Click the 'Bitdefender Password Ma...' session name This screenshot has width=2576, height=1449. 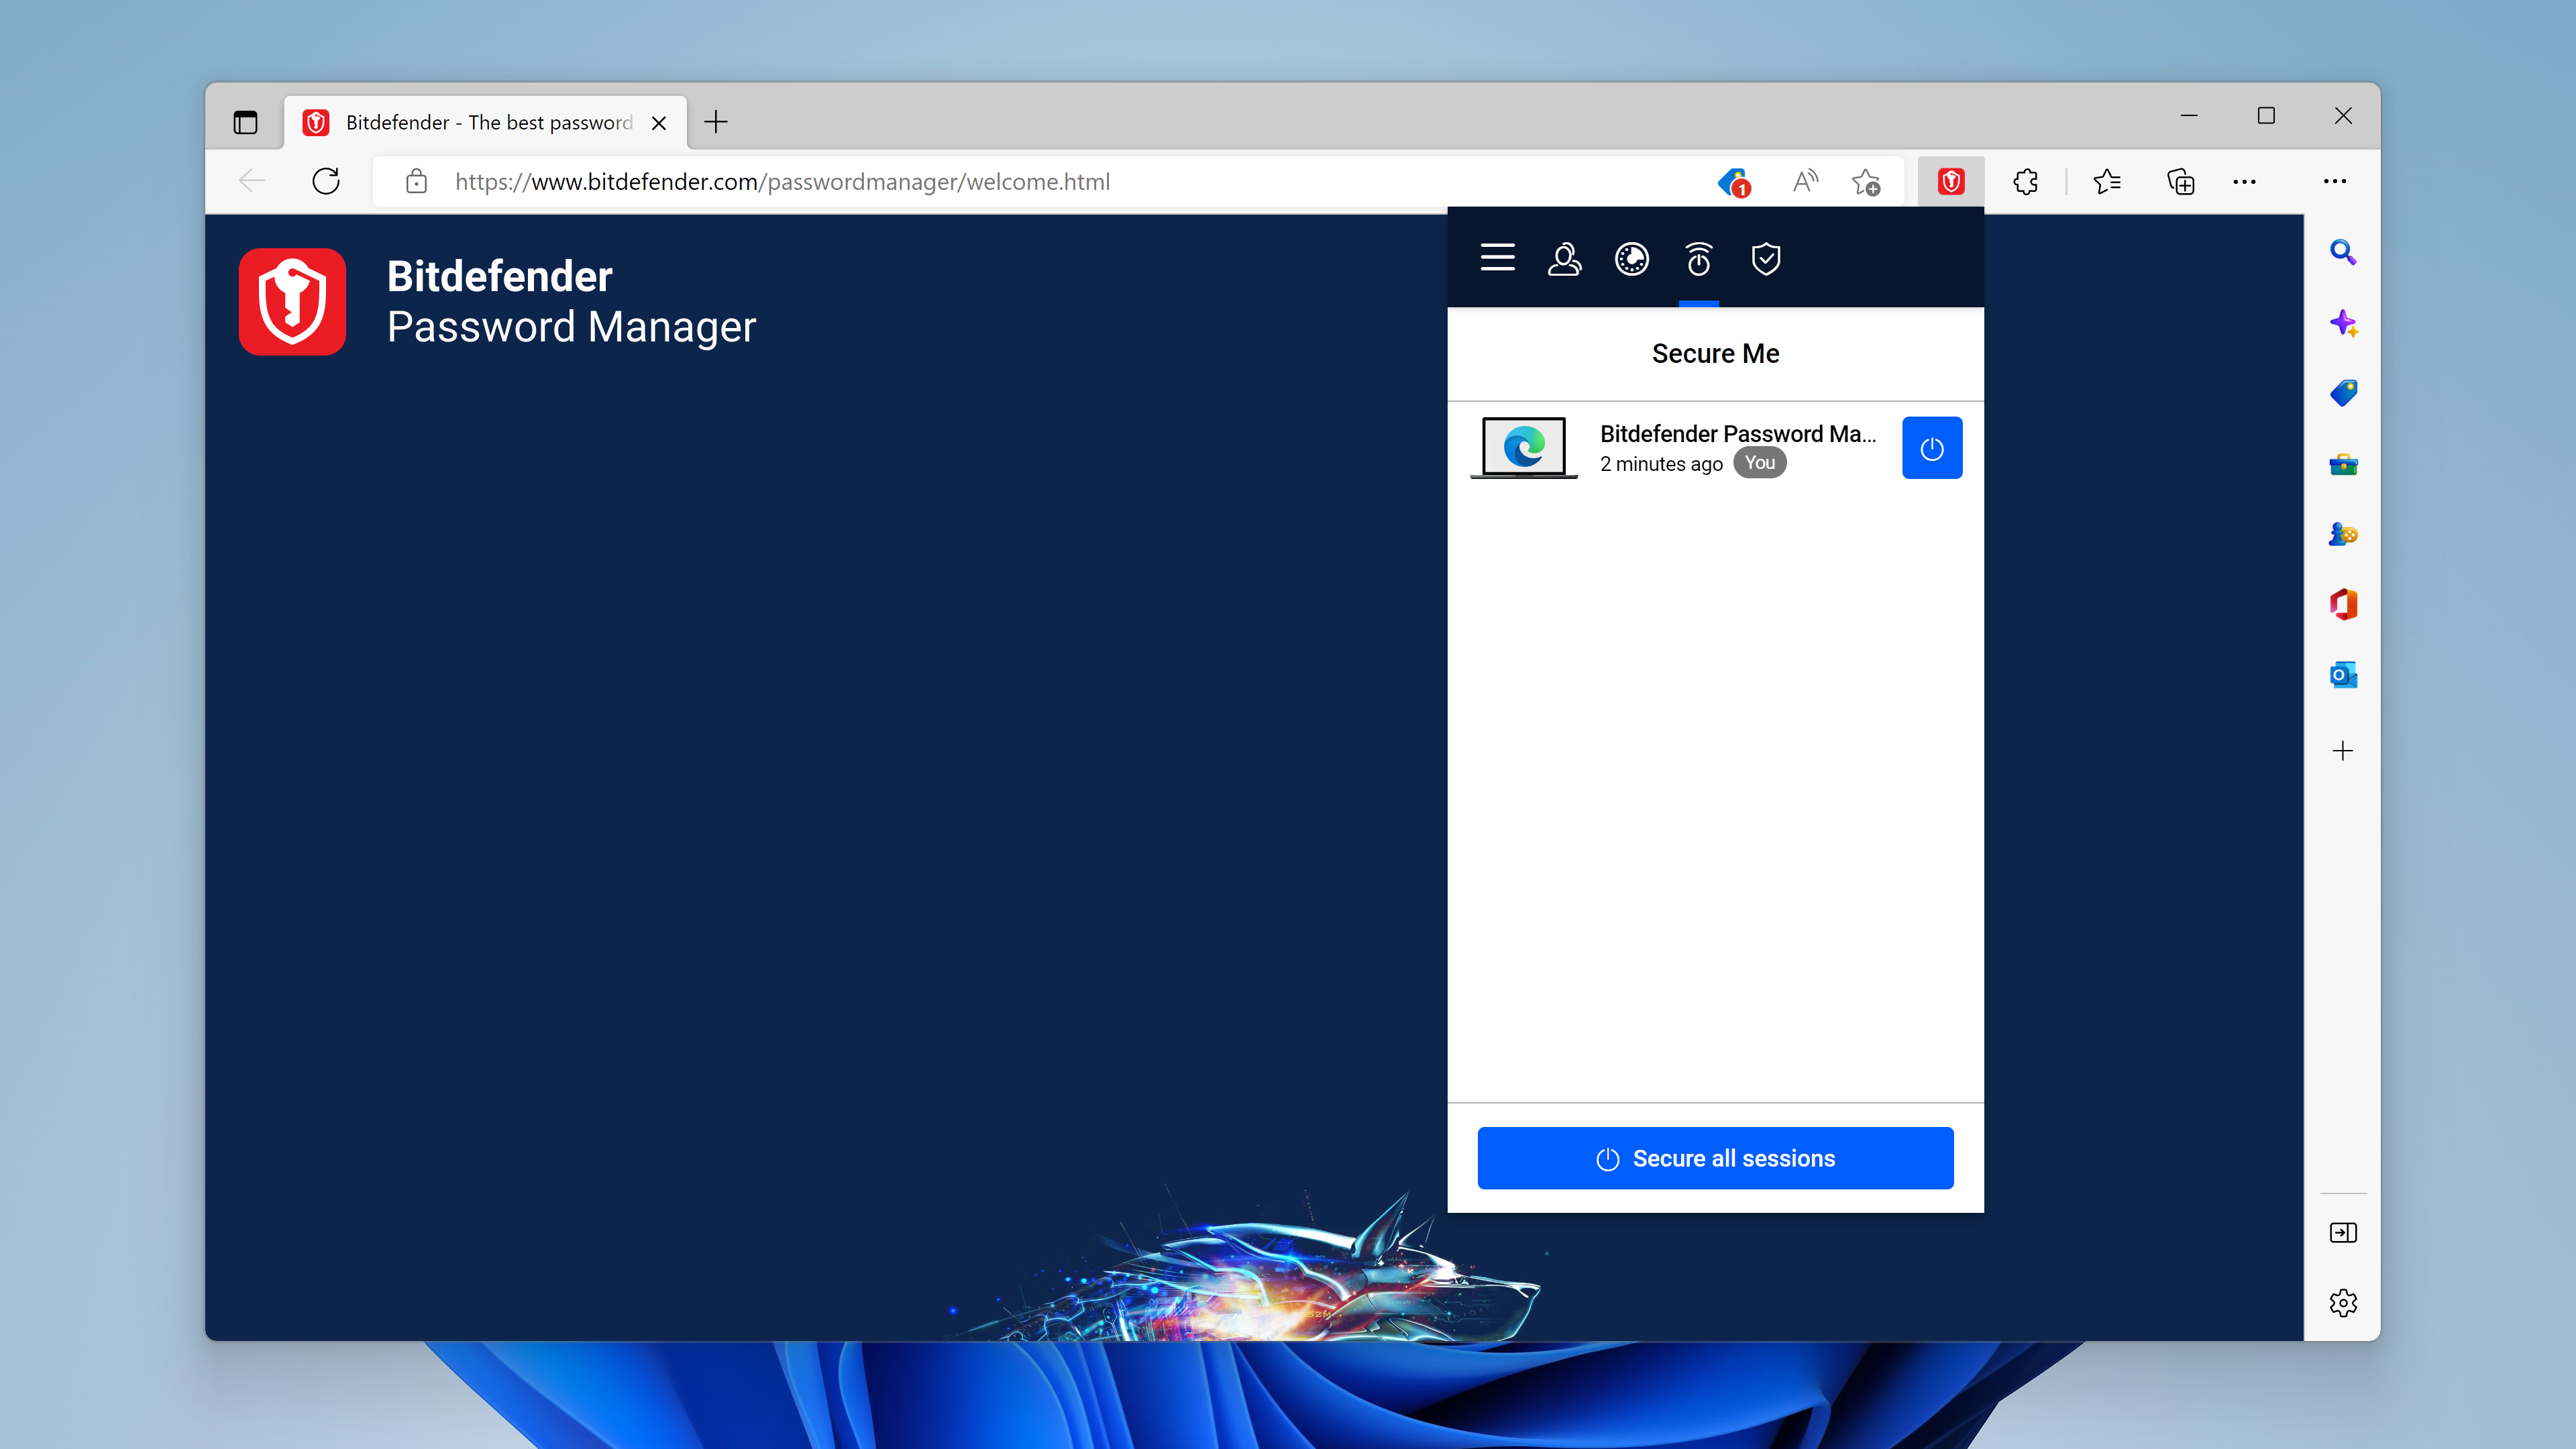click(1737, 433)
